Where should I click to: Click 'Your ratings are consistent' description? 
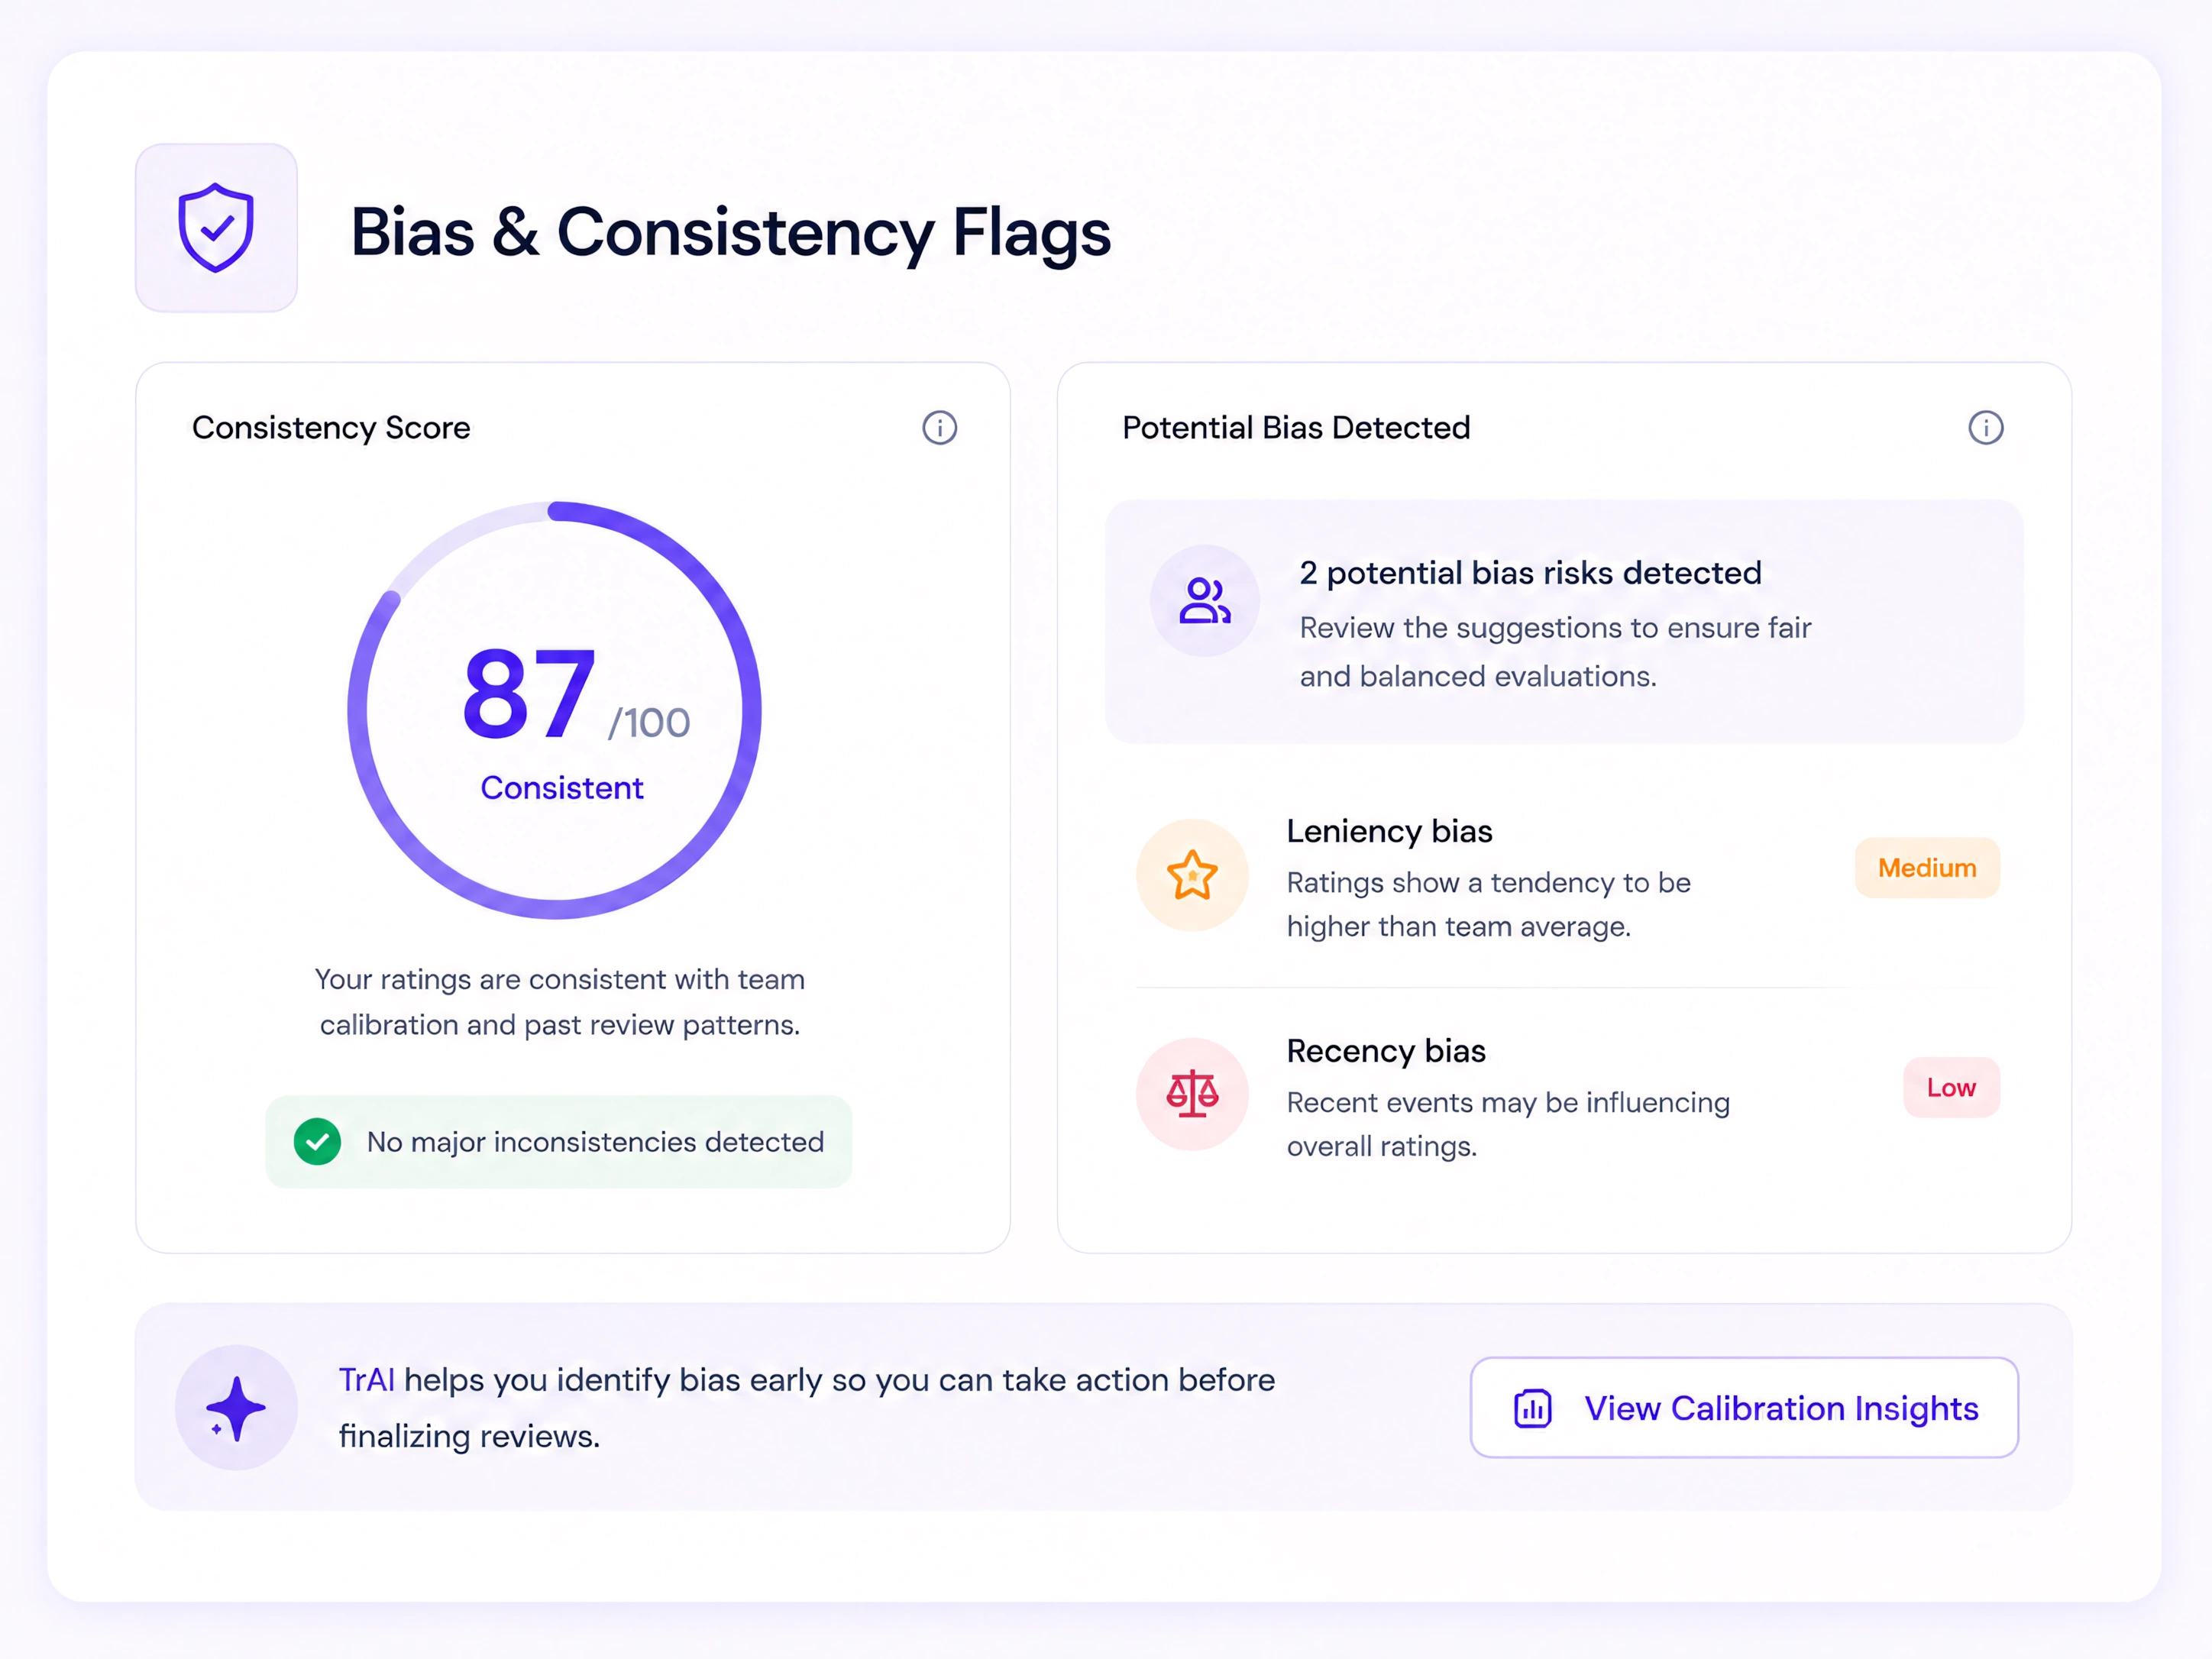point(559,1002)
